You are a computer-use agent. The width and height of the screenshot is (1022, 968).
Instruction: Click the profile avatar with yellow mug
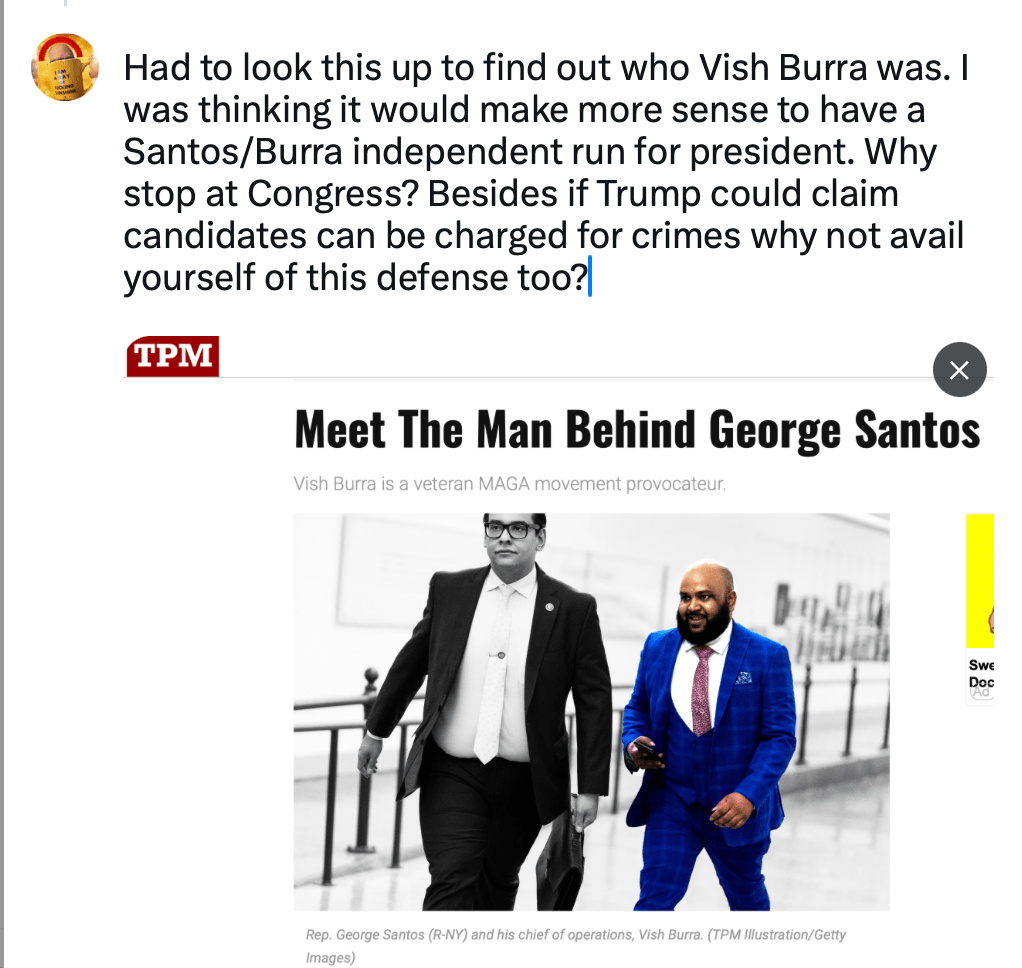click(x=65, y=67)
